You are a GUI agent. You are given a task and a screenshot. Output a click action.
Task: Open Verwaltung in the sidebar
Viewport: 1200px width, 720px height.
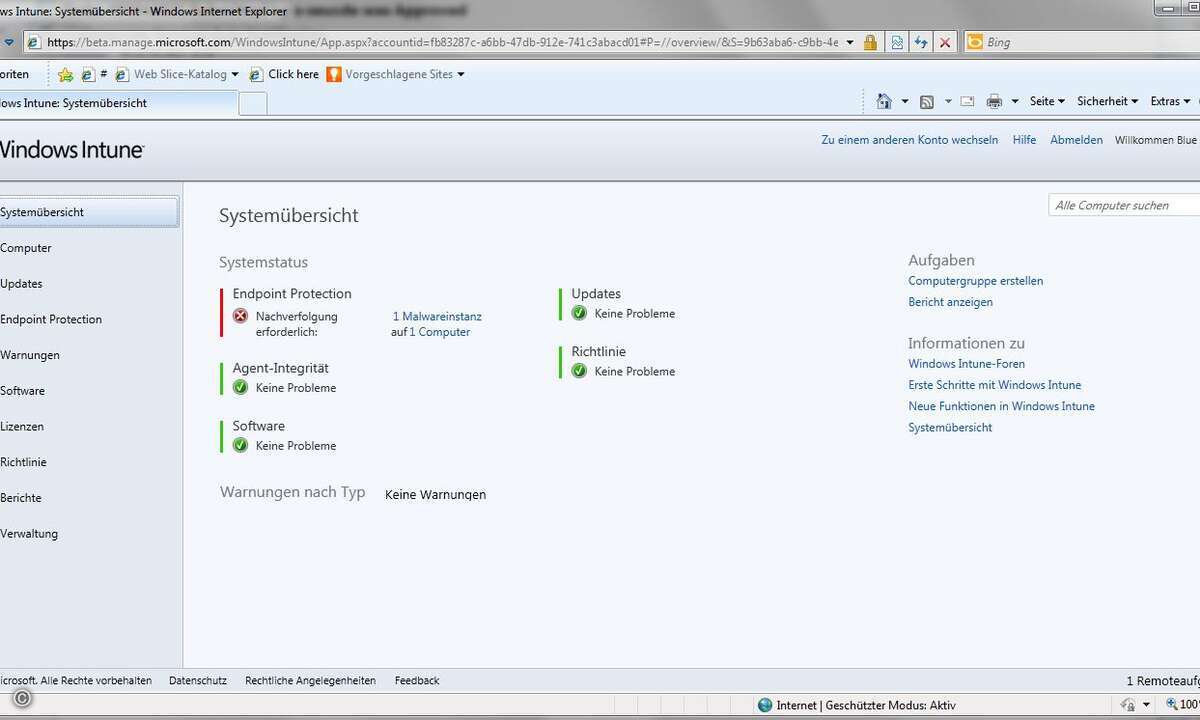pyautogui.click(x=29, y=534)
